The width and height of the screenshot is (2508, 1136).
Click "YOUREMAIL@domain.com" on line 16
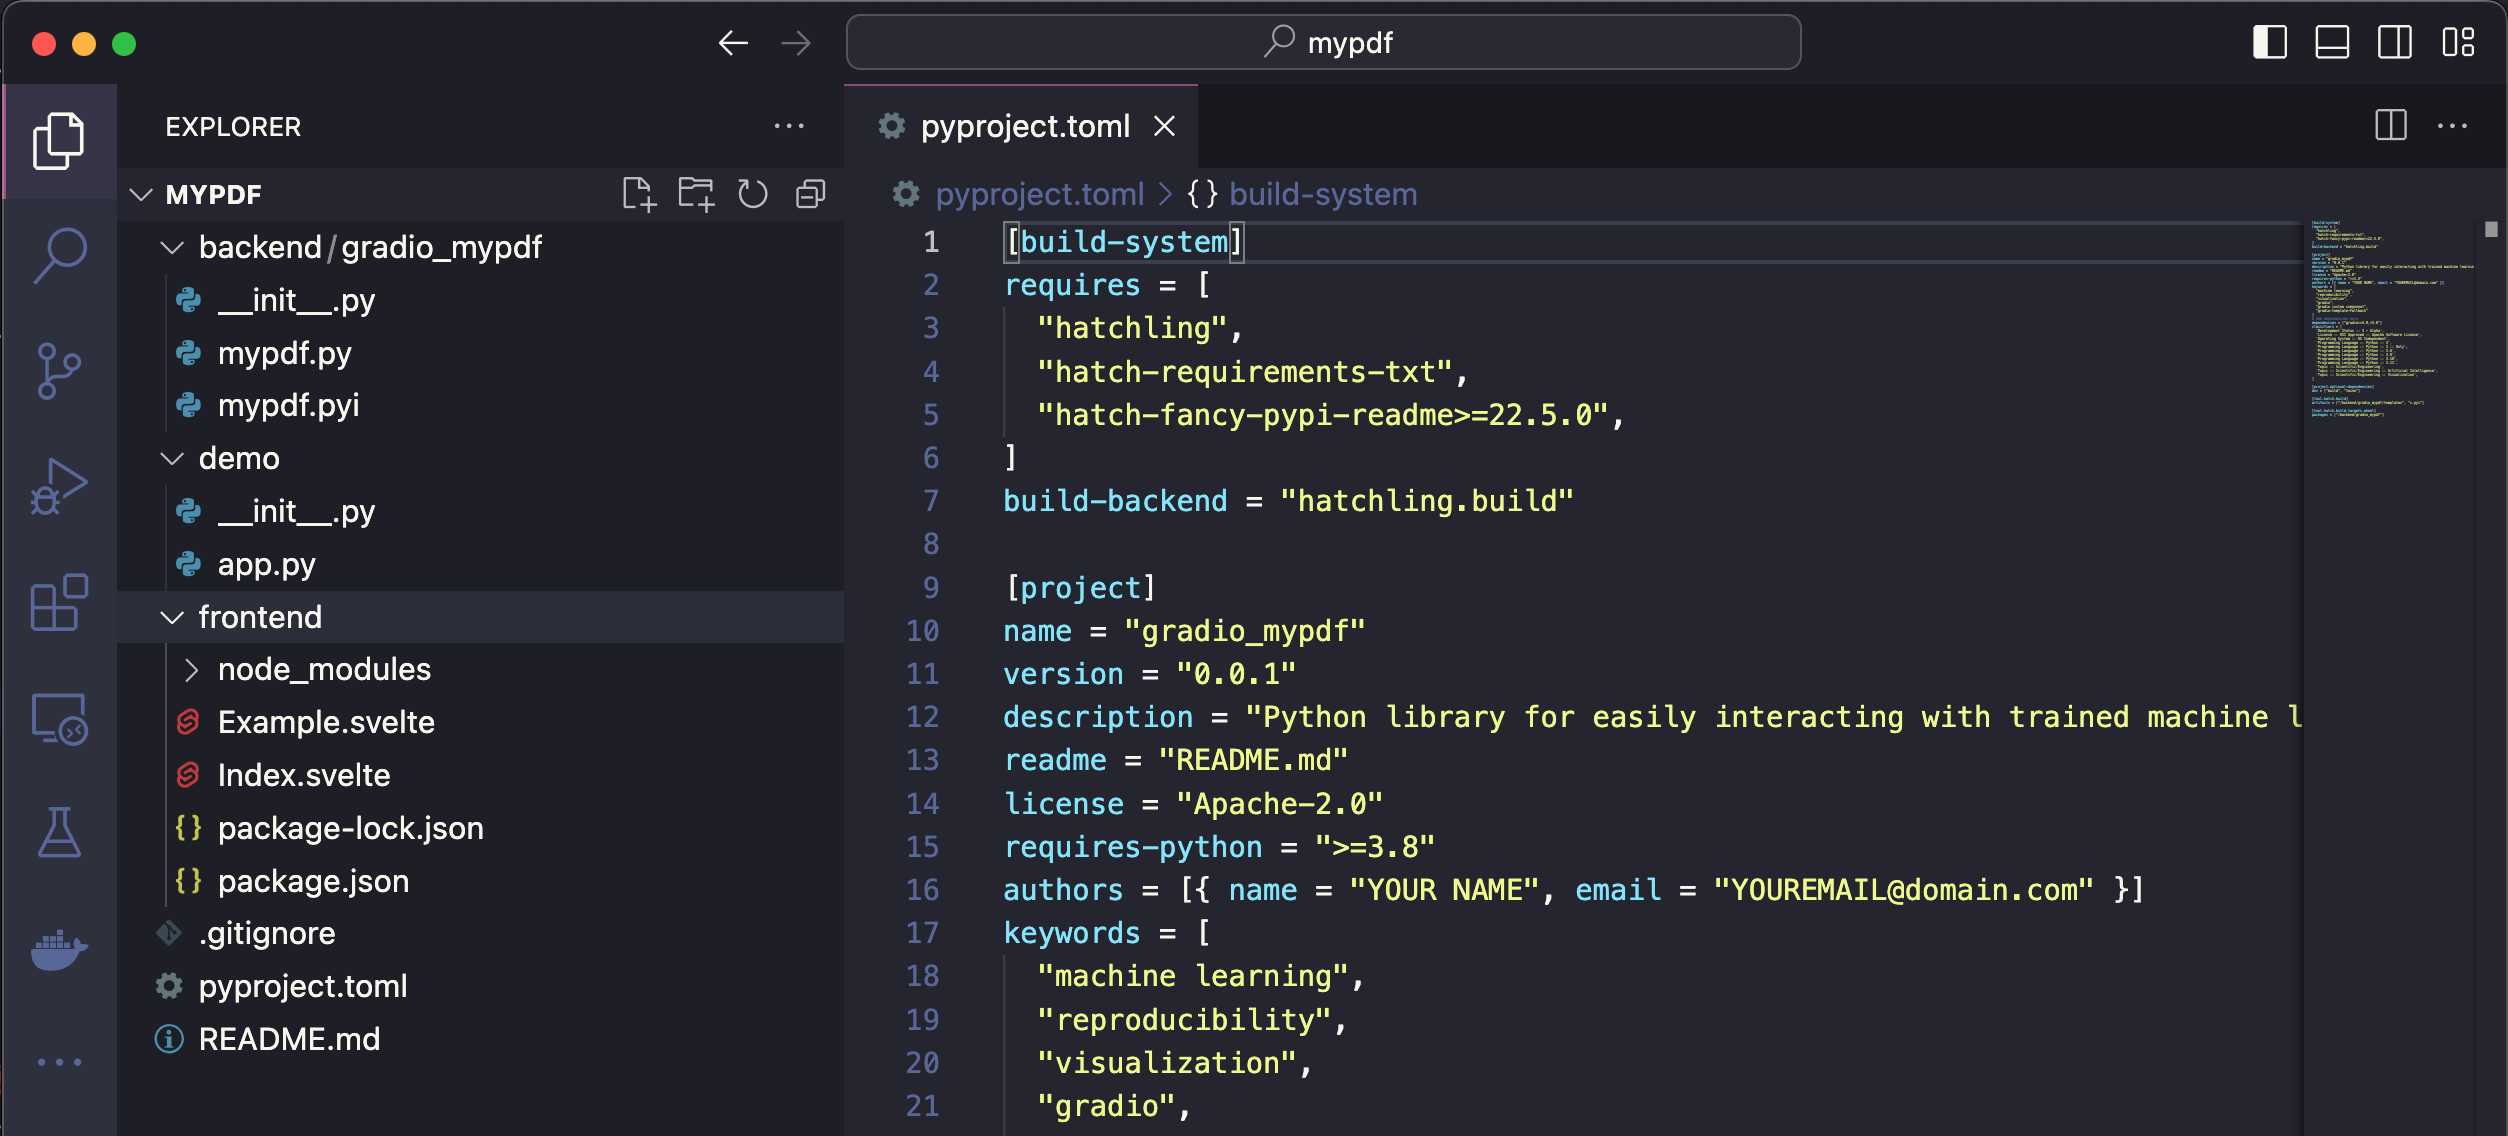point(1903,890)
